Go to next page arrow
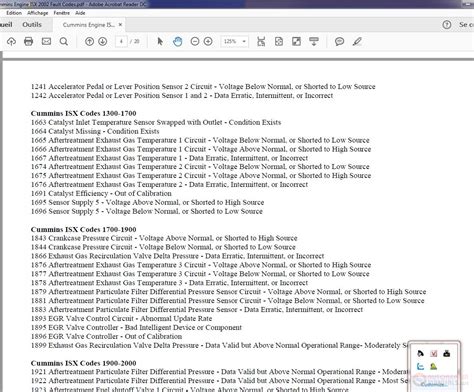The image size is (474, 392). pyautogui.click(x=103, y=41)
